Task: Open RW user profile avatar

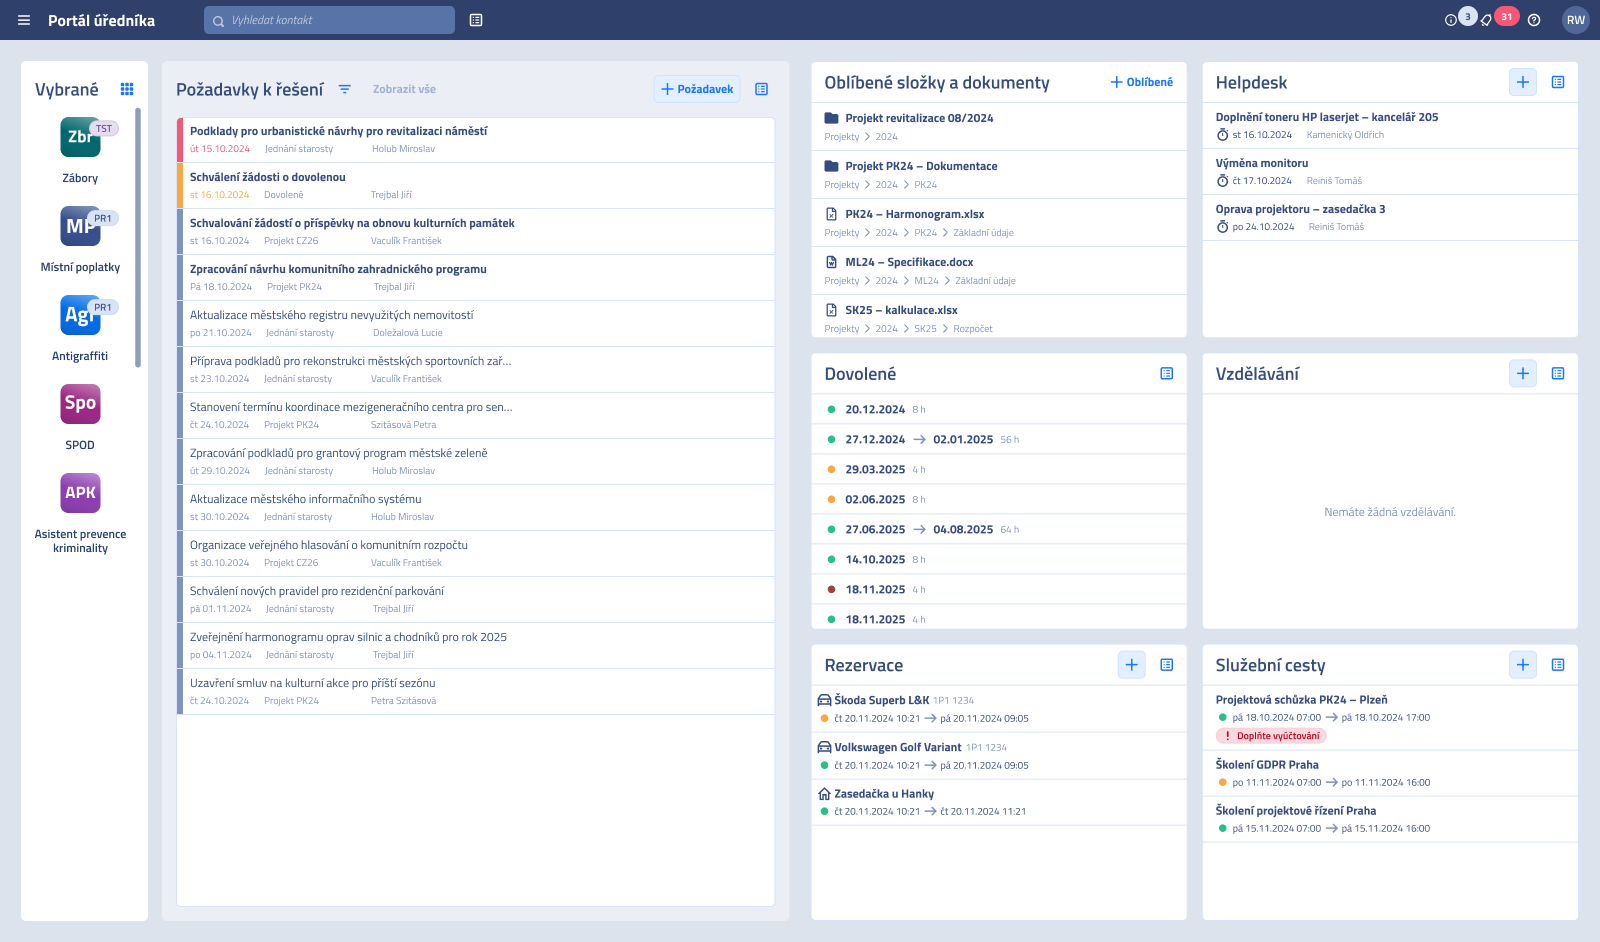Action: click(1576, 20)
